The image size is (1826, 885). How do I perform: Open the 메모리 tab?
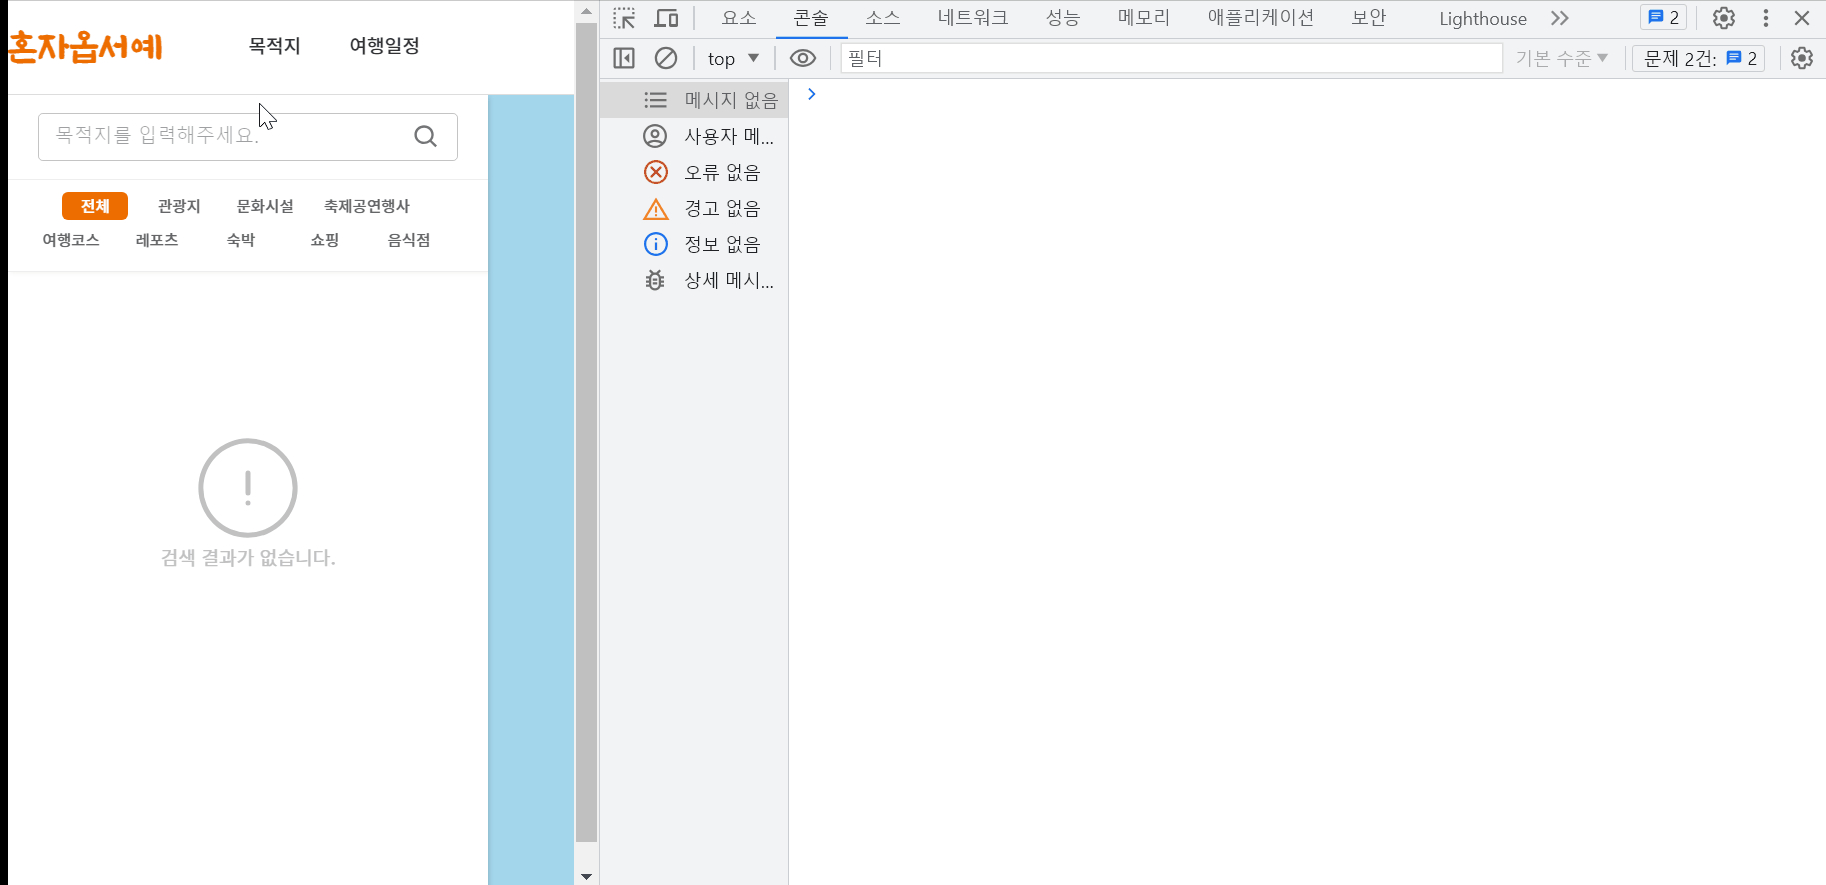(1144, 18)
